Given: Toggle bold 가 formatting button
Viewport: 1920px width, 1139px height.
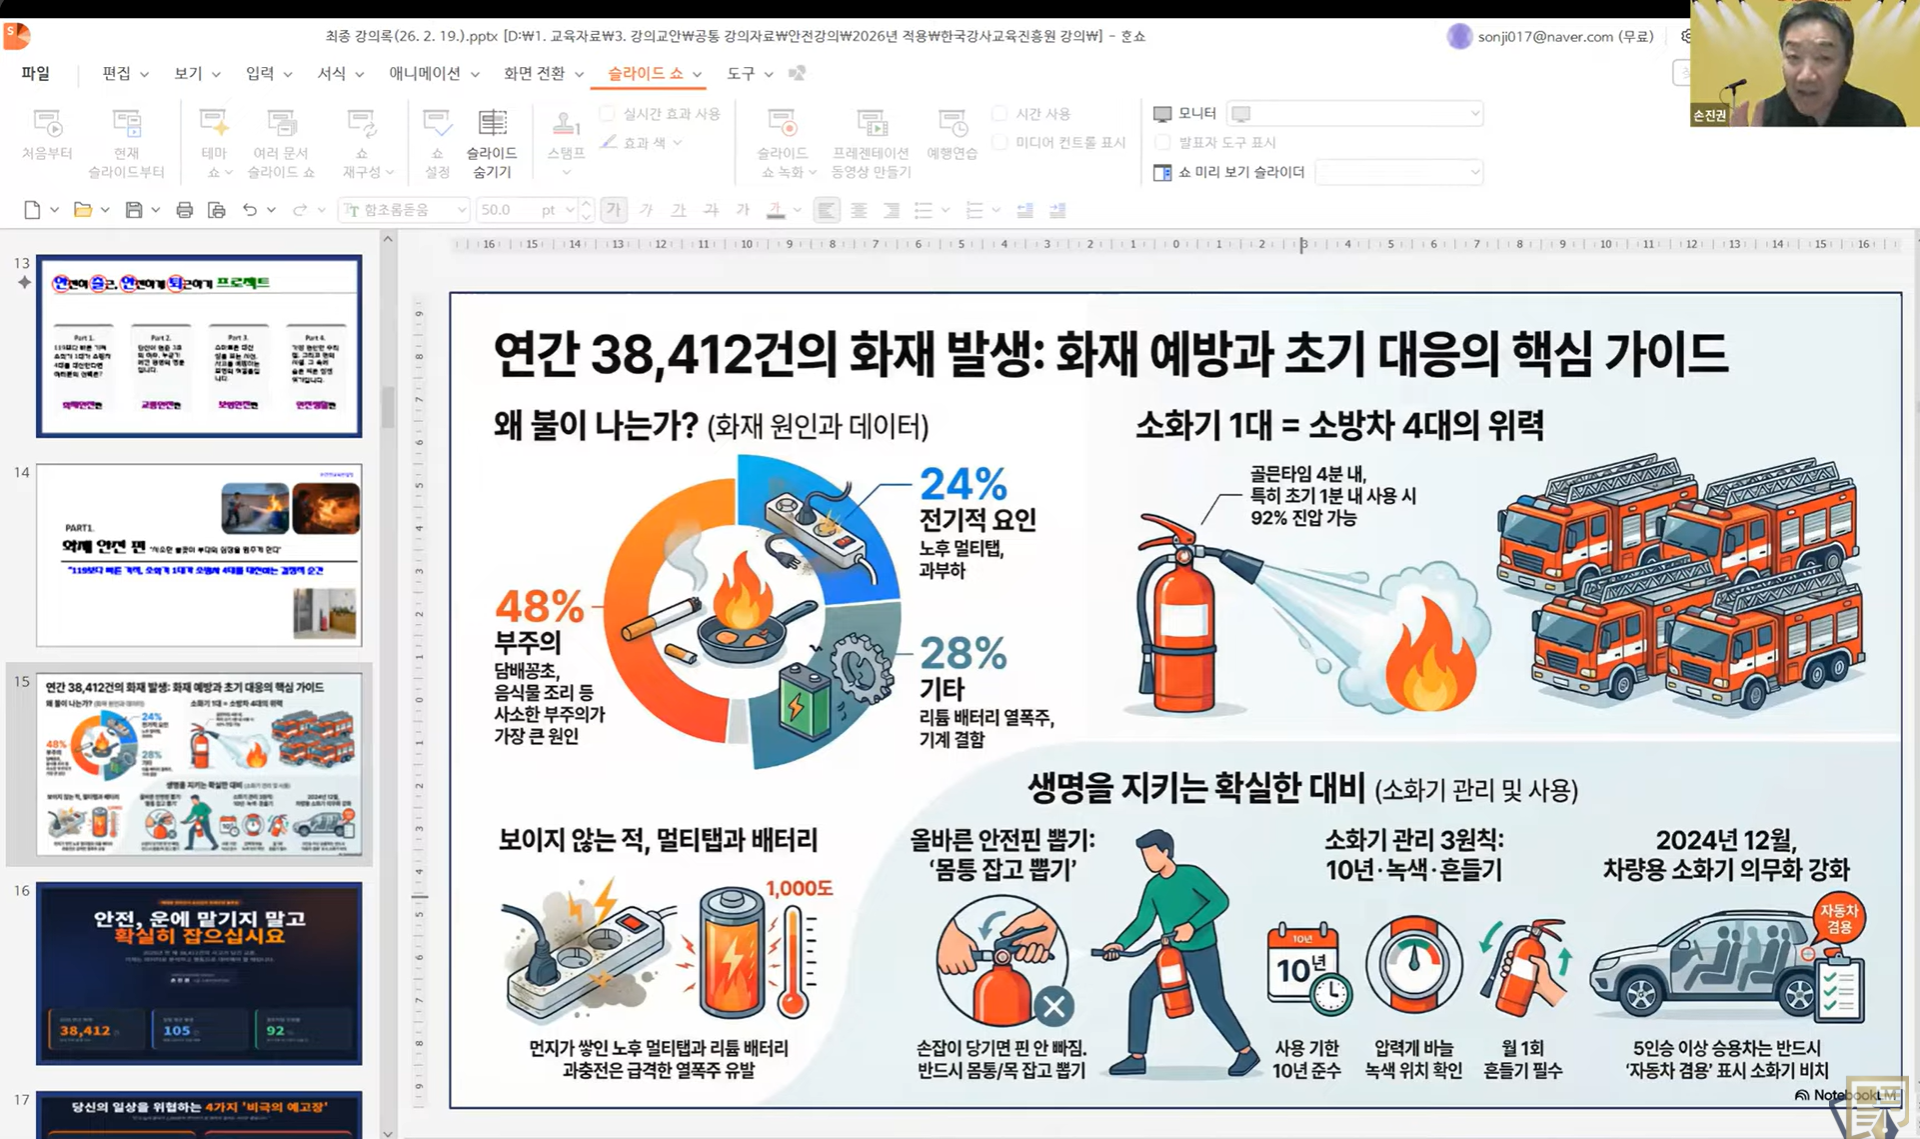Looking at the screenshot, I should [613, 210].
